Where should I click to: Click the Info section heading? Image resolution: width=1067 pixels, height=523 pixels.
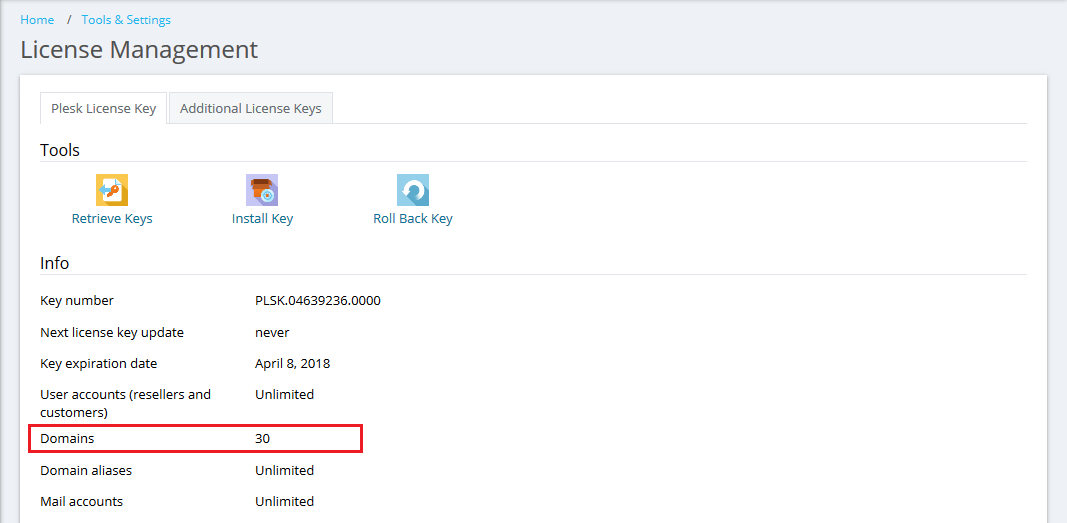tap(55, 263)
